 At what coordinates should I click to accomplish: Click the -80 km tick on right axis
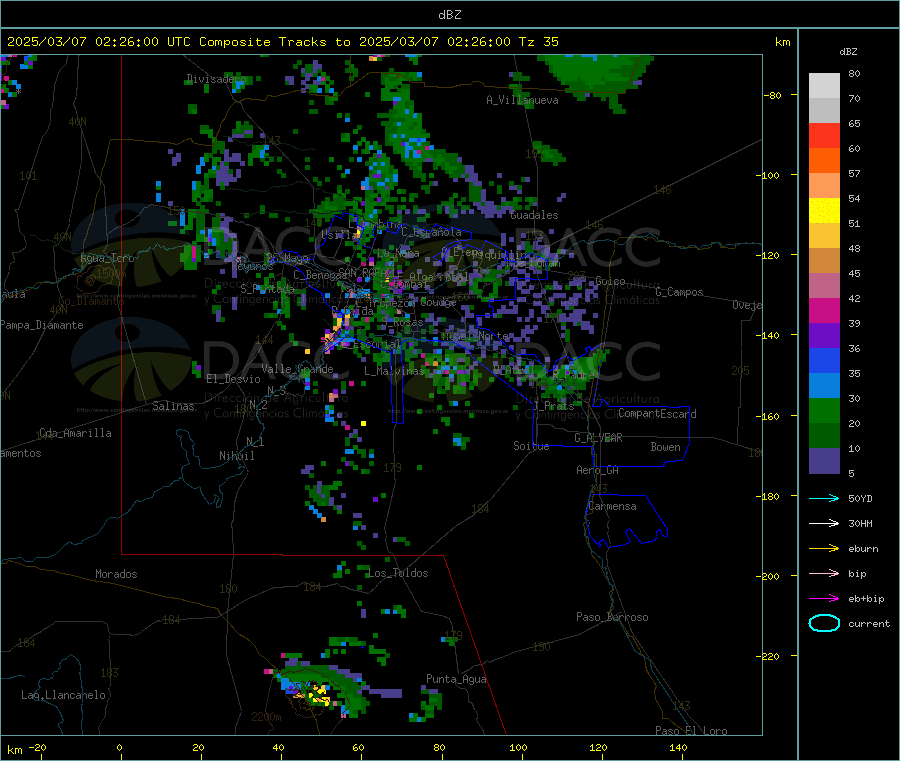772,95
